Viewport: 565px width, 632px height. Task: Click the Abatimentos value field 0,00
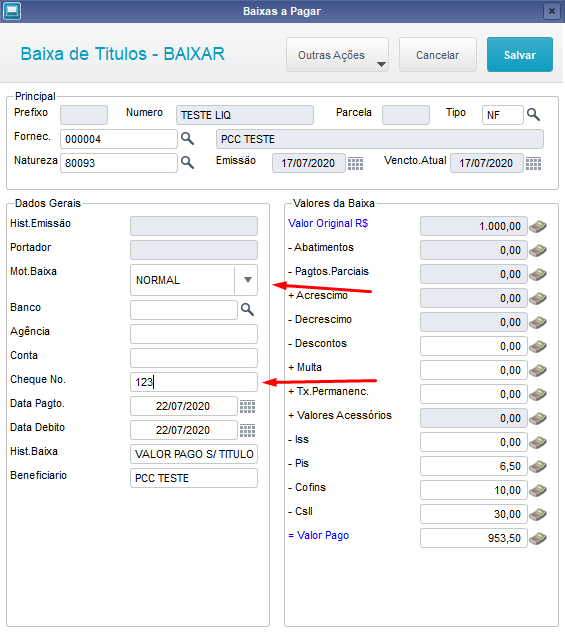(x=474, y=250)
